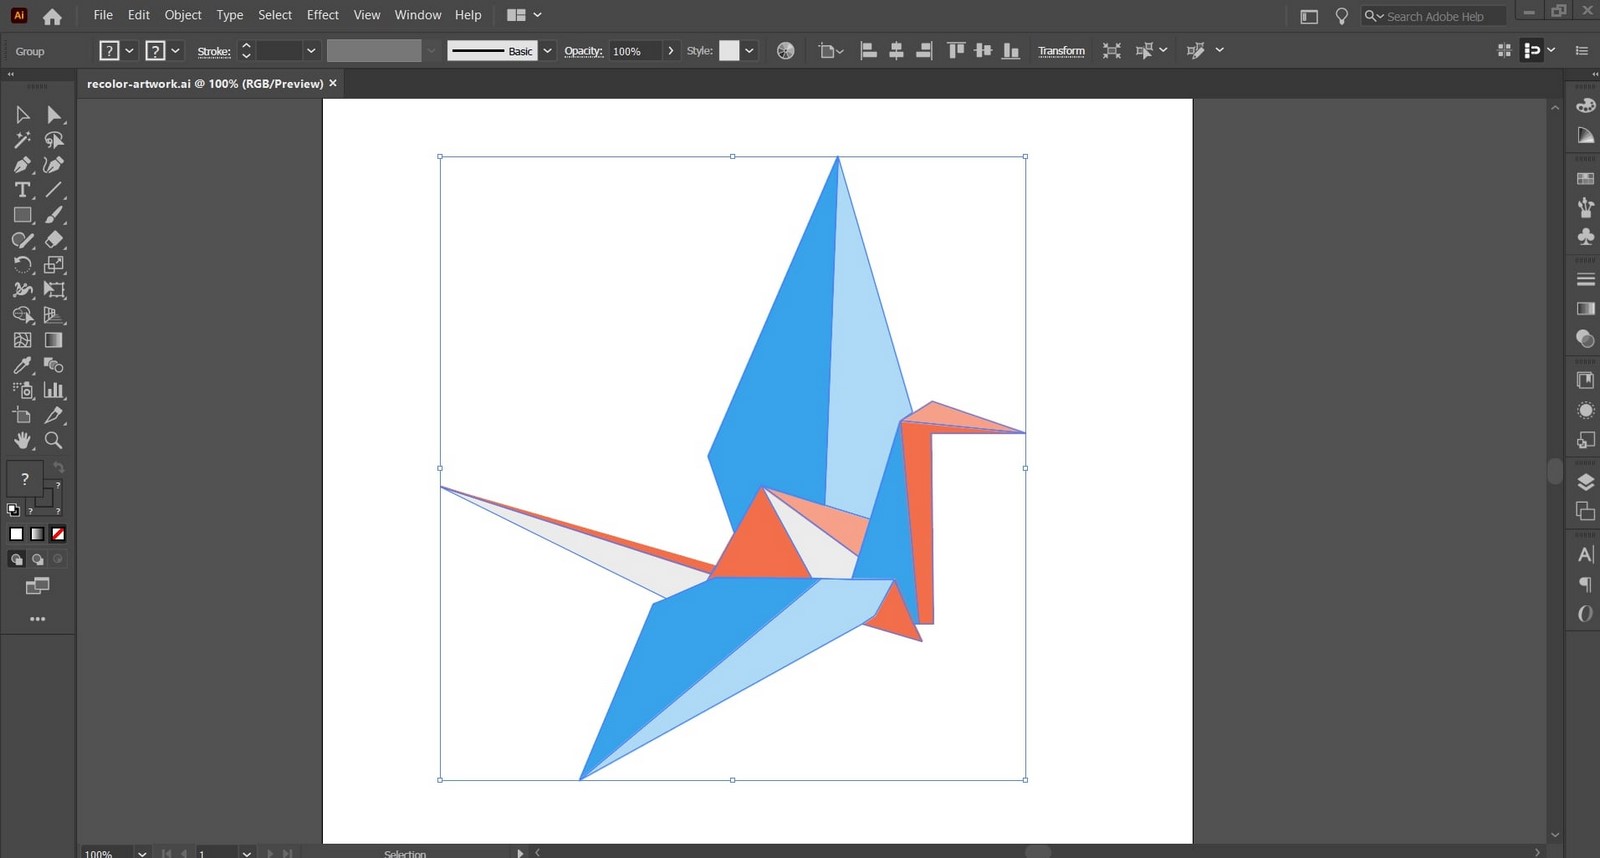Image resolution: width=1600 pixels, height=858 pixels.
Task: Select the Selection tool arrow
Action: [x=22, y=115]
